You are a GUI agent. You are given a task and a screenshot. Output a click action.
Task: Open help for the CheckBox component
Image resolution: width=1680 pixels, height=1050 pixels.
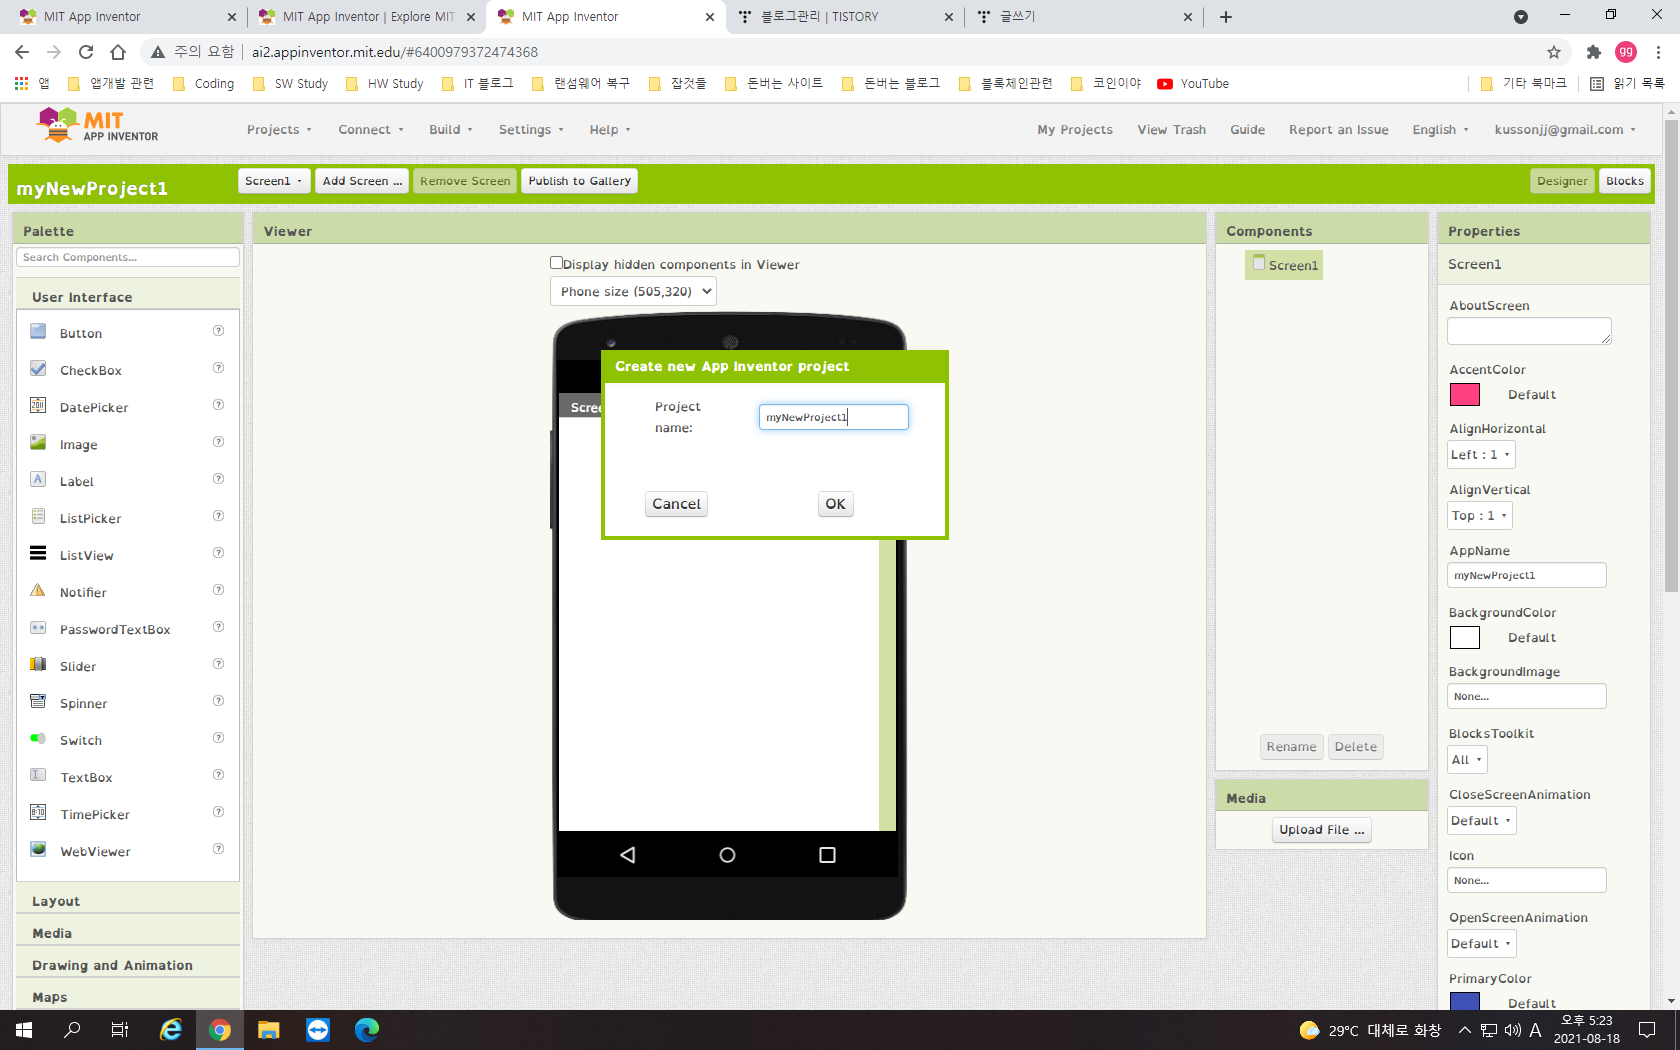[218, 369]
